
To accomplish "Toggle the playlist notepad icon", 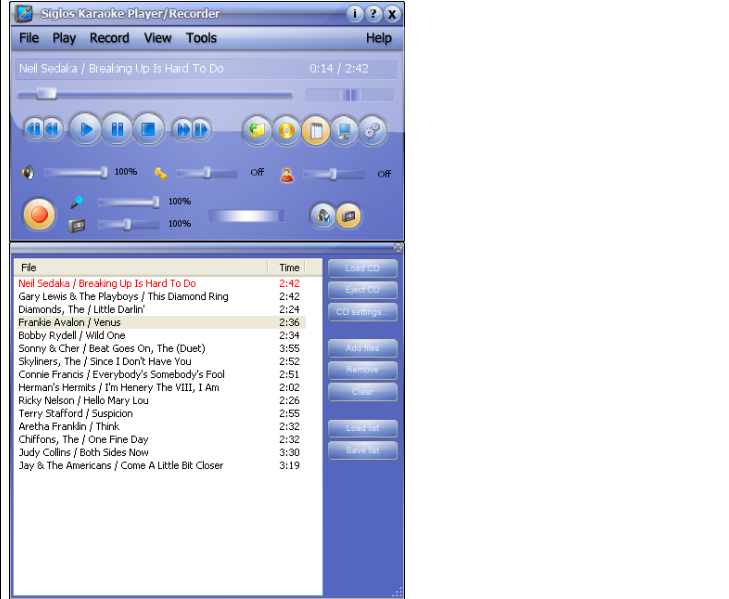I will coord(316,131).
